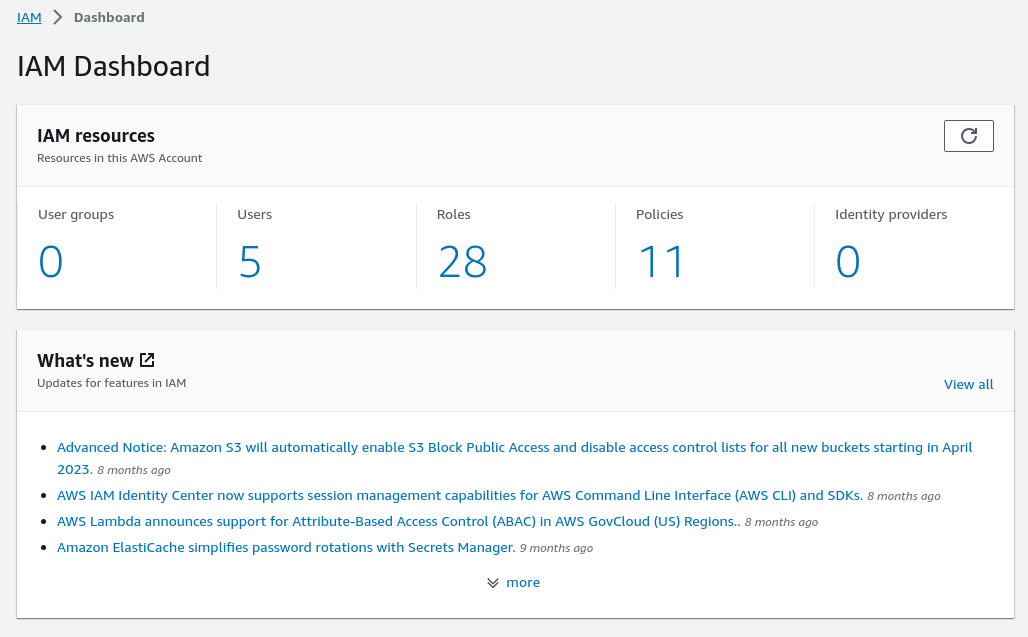Click View all updates link
The image size is (1028, 637).
click(x=968, y=384)
